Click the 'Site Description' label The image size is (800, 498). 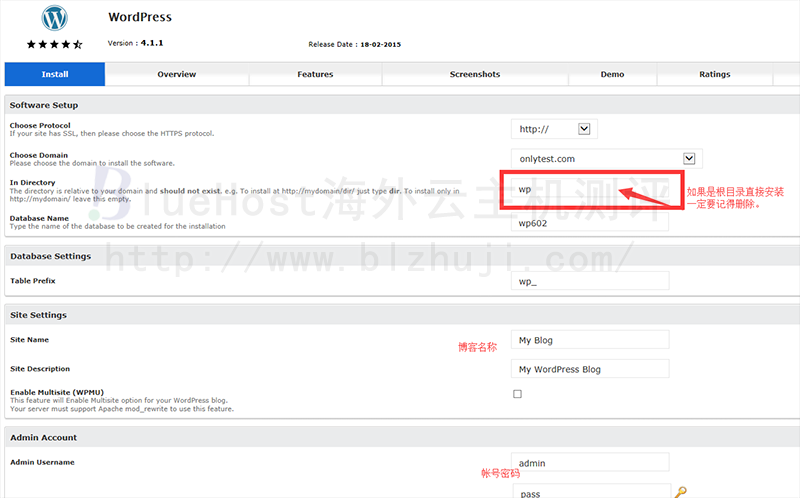coord(40,368)
